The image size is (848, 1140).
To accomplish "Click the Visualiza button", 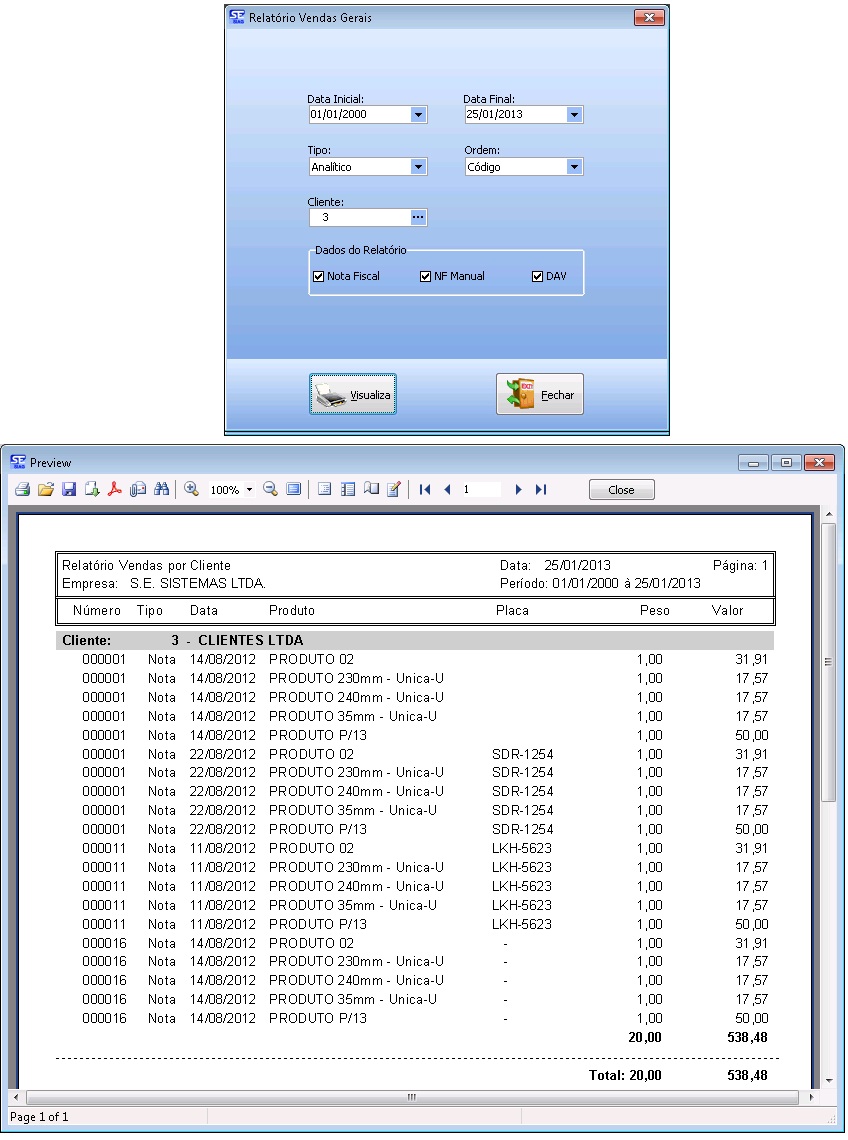I will 353,395.
